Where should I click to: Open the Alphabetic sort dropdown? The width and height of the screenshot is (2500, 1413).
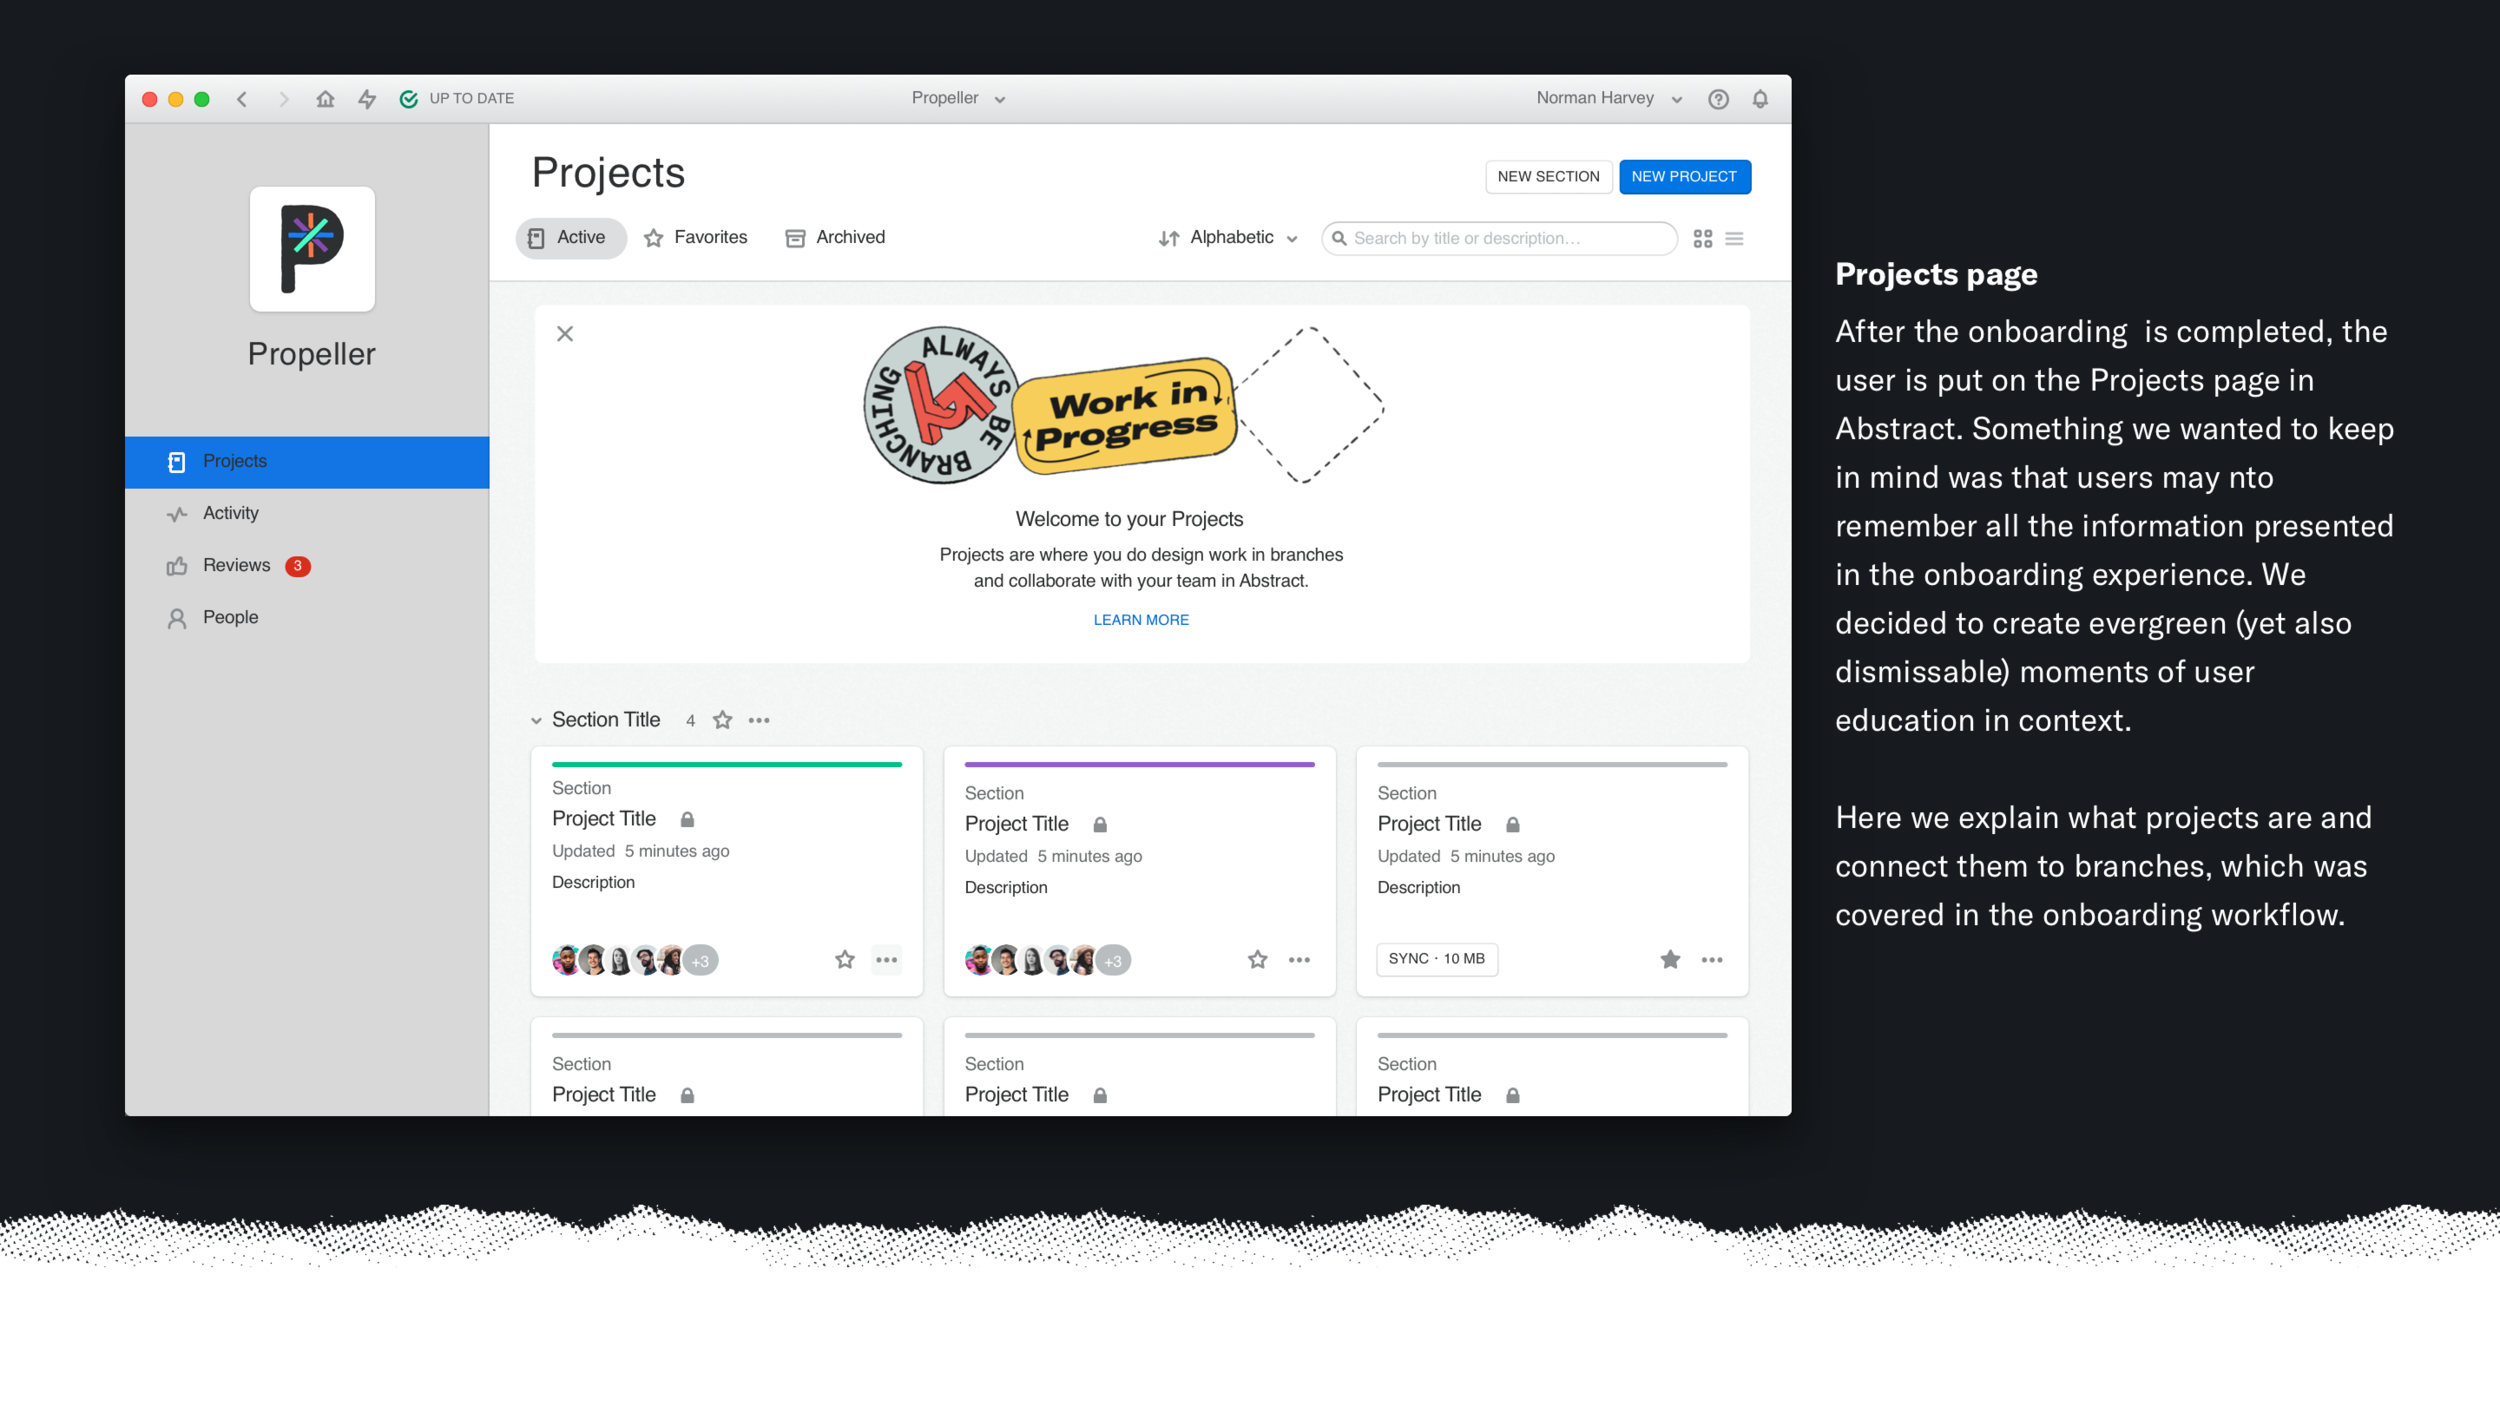click(x=1228, y=238)
